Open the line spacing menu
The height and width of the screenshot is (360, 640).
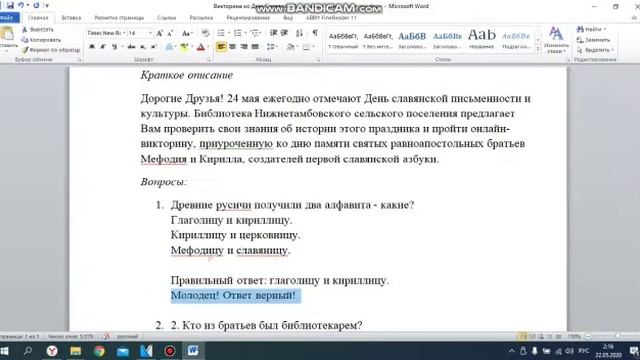tap(271, 47)
